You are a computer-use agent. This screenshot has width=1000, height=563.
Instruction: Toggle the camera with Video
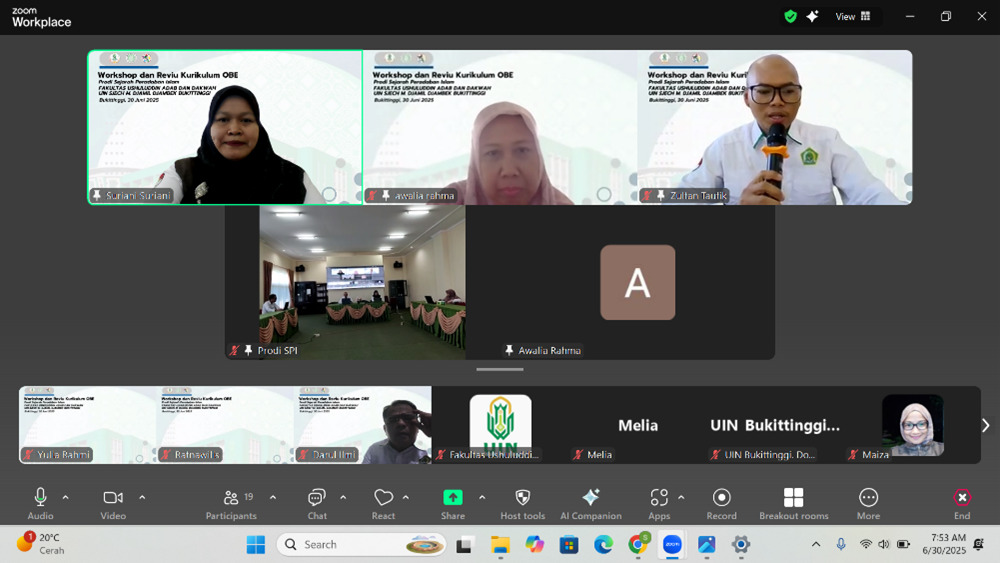(113, 498)
